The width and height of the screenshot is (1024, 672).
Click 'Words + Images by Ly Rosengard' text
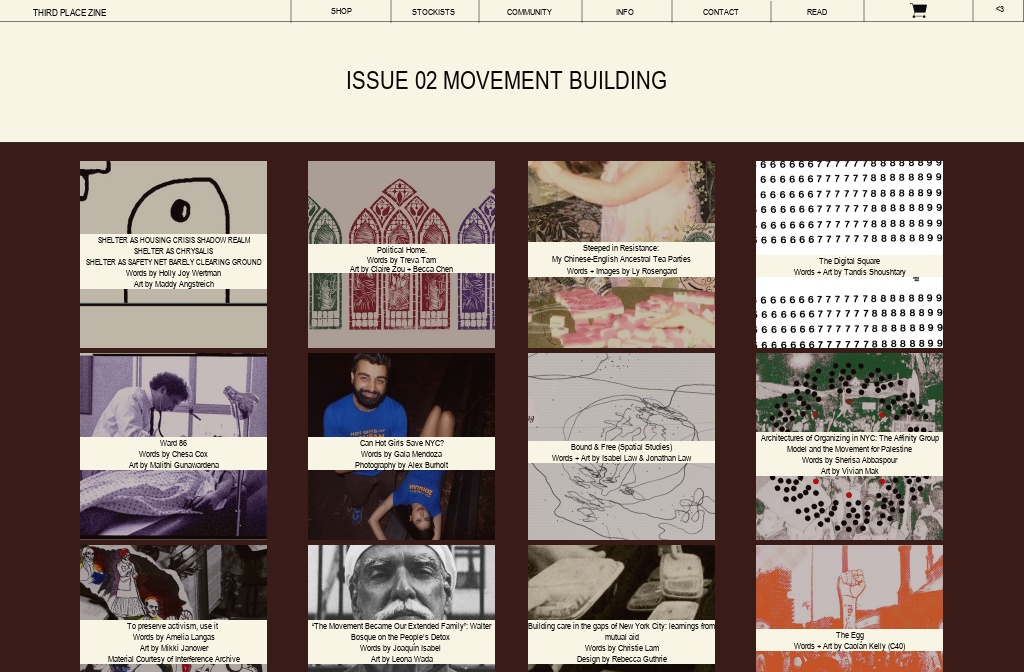pos(621,271)
